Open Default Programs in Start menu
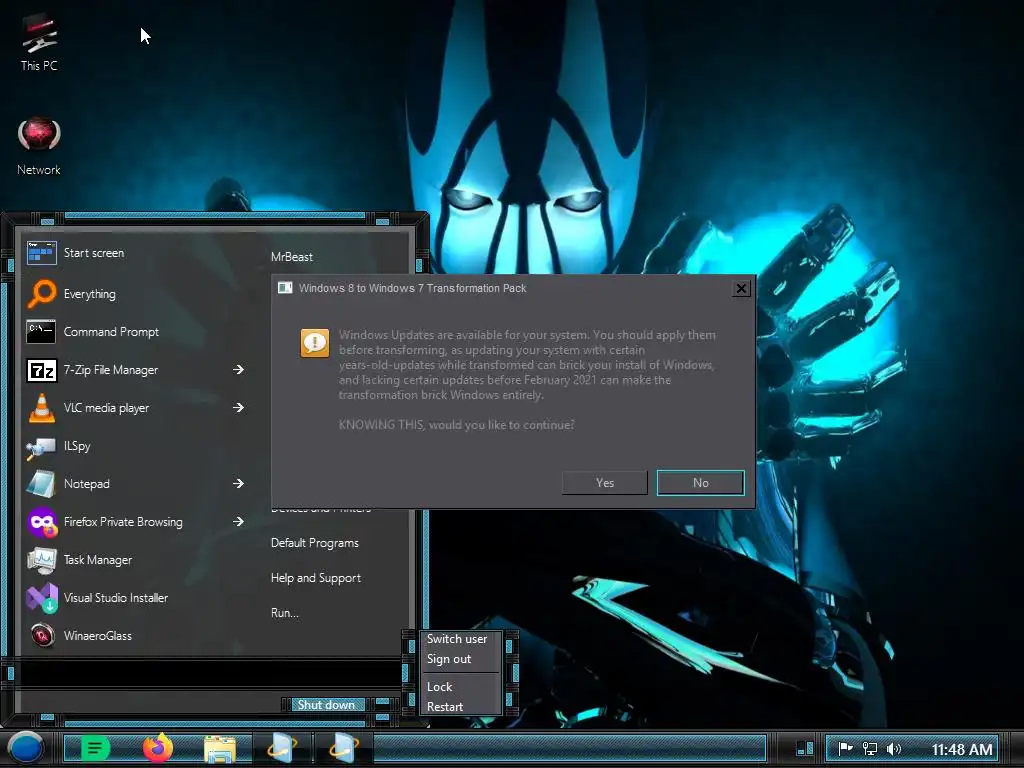Screen dimensions: 1024x768 click(x=315, y=543)
